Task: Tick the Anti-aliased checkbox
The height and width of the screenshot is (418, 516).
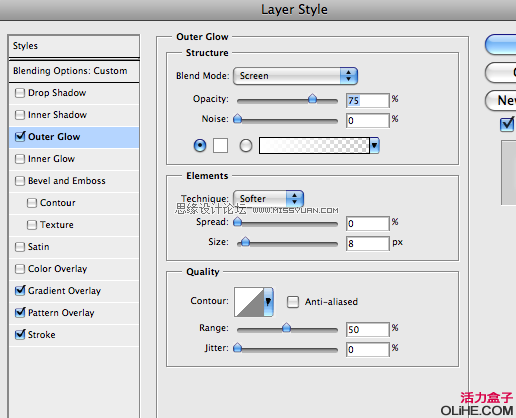Action: (x=293, y=302)
